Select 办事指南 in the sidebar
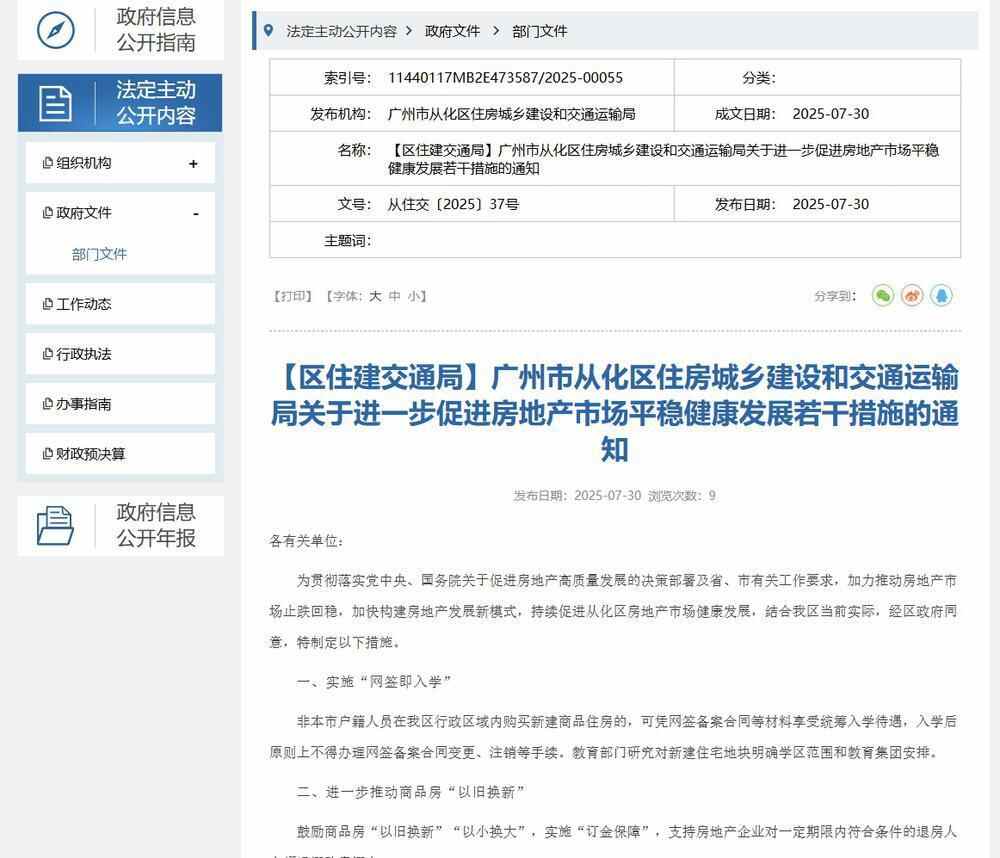This screenshot has width=1000, height=858. (84, 404)
